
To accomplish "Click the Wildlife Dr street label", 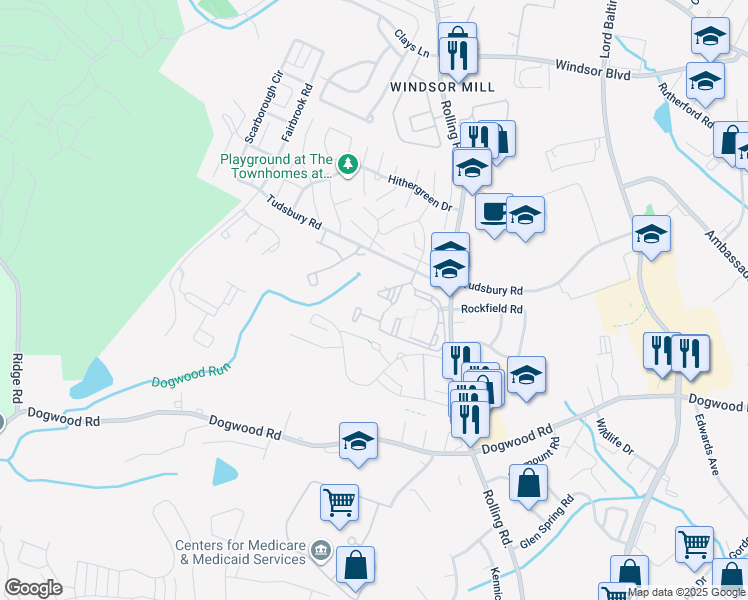I will click(615, 436).
